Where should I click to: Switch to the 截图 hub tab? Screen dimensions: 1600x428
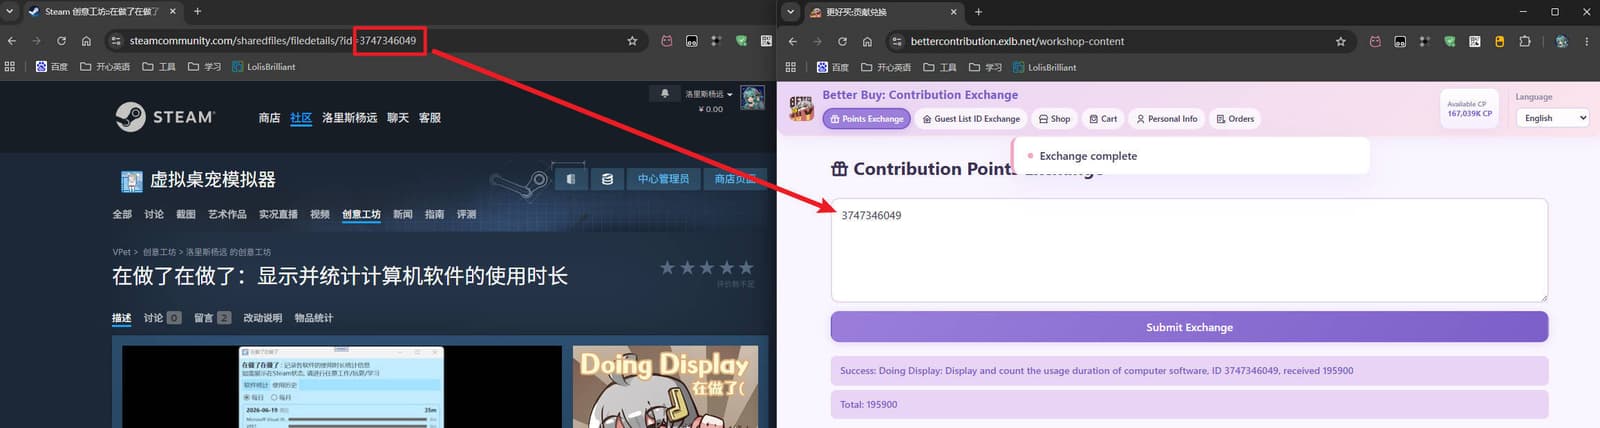tap(186, 214)
